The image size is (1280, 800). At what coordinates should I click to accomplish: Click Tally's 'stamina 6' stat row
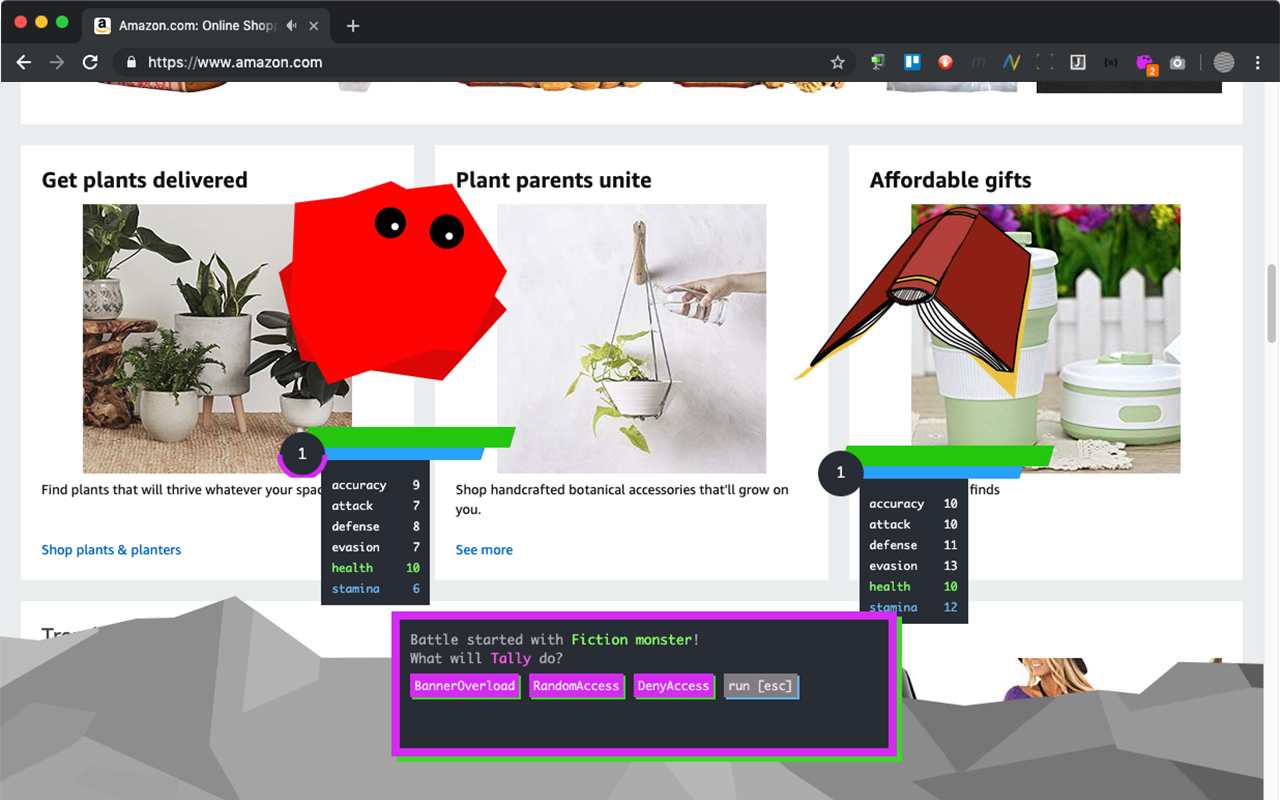[x=375, y=589]
